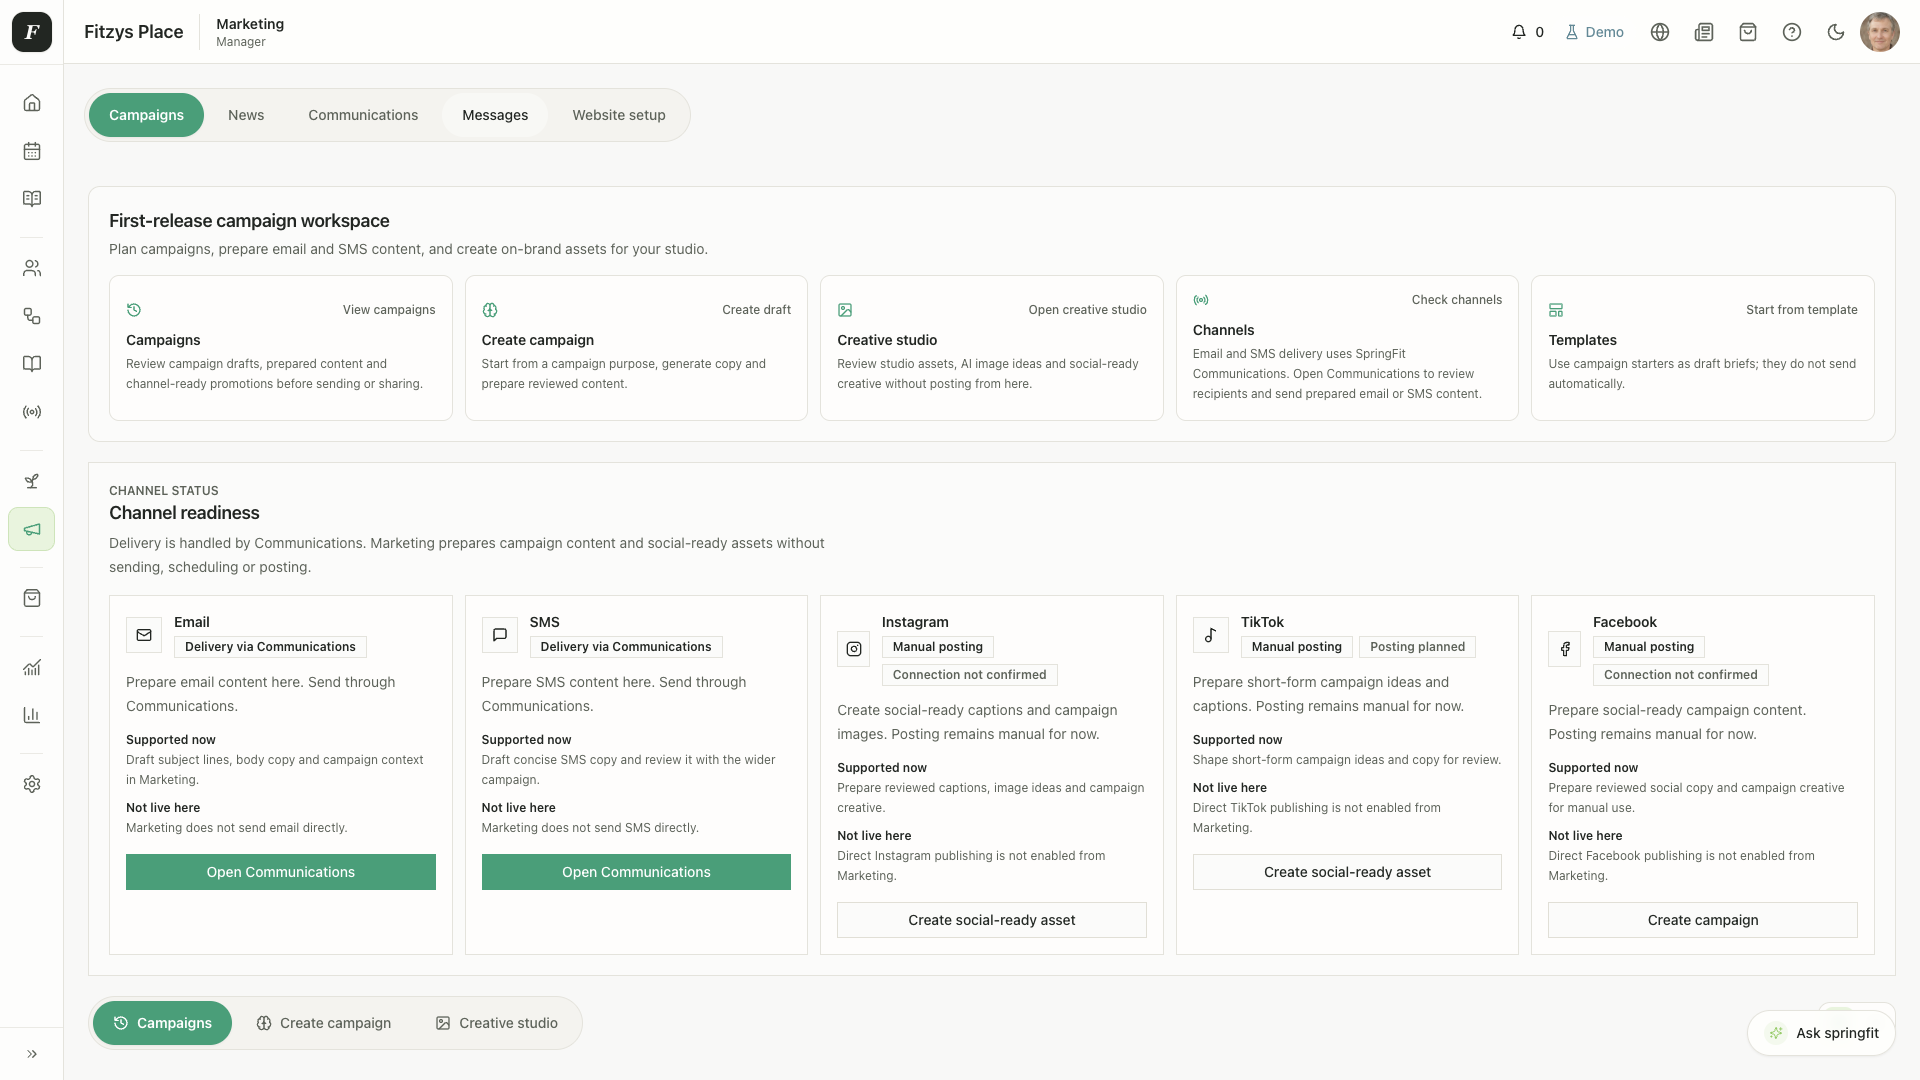
Task: Open the sprout growth icon in sidebar
Action: tap(32, 481)
